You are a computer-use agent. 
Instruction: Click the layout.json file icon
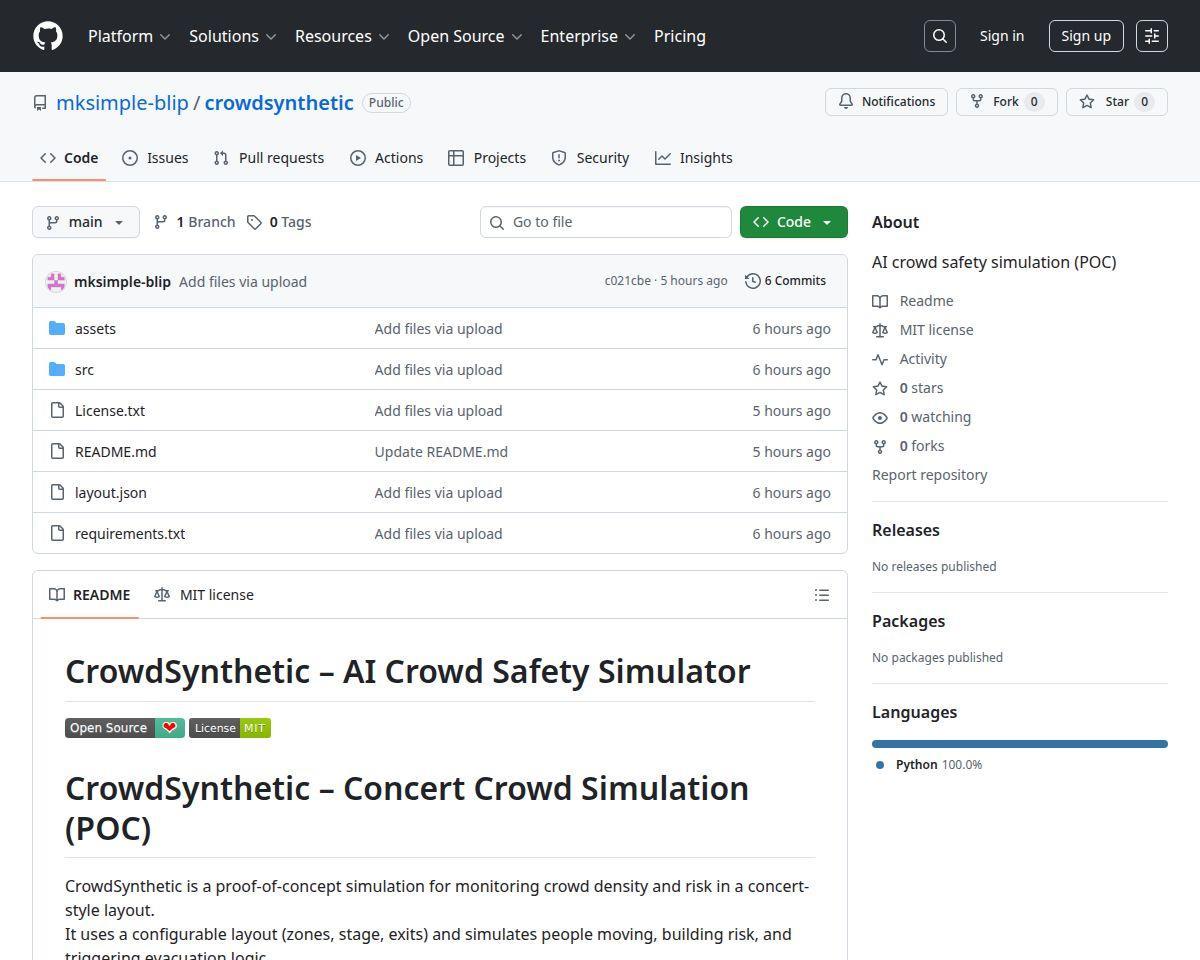[x=57, y=493]
